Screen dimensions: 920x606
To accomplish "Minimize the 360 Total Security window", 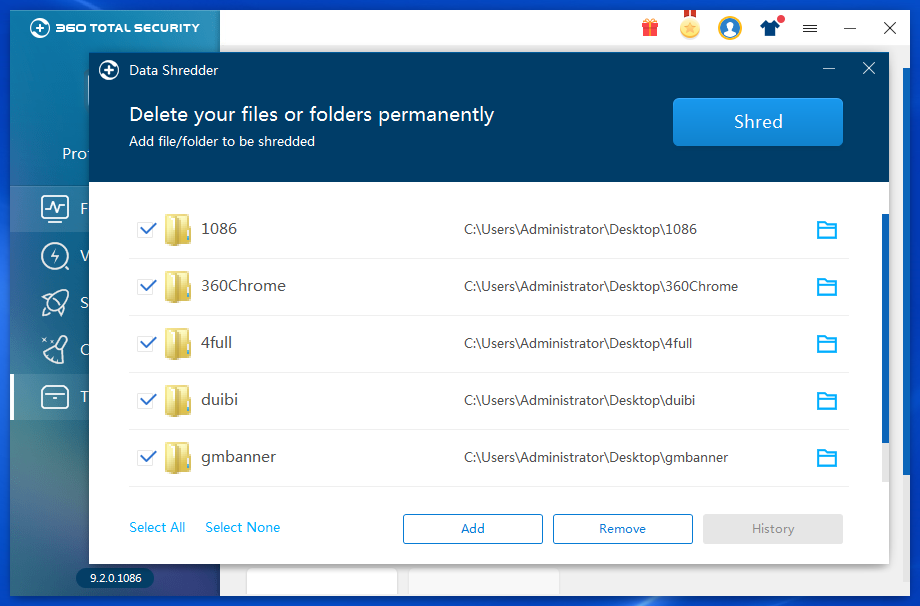I will (x=850, y=28).
